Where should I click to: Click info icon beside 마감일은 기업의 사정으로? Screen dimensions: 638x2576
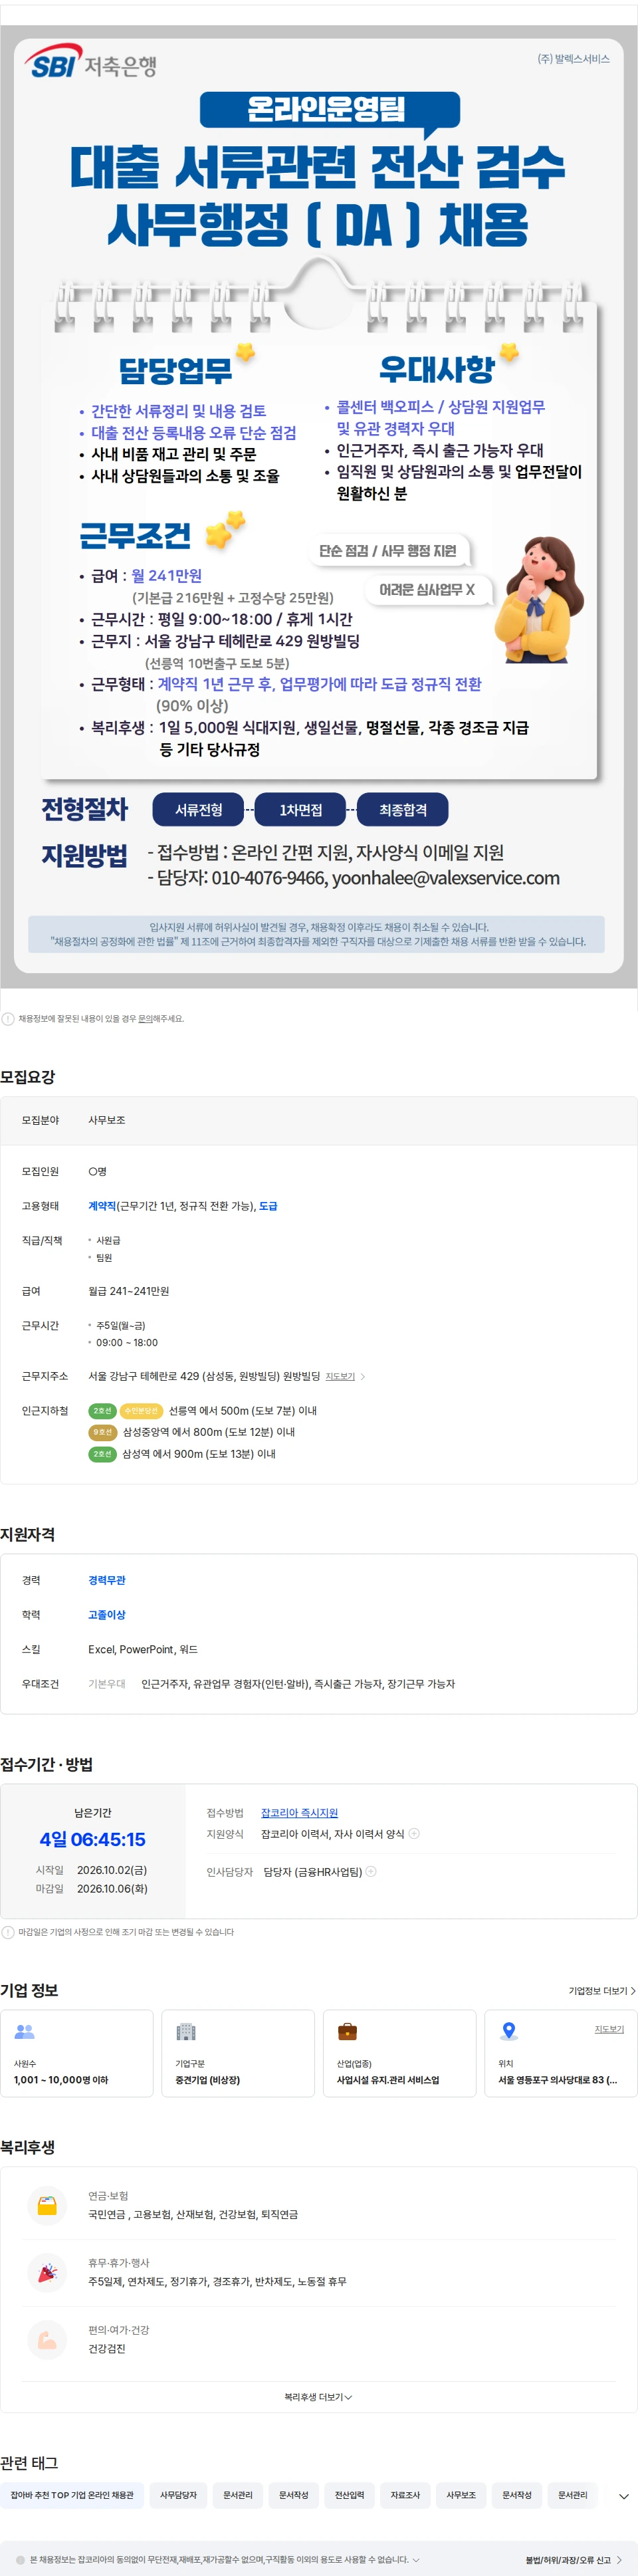click(x=8, y=1933)
